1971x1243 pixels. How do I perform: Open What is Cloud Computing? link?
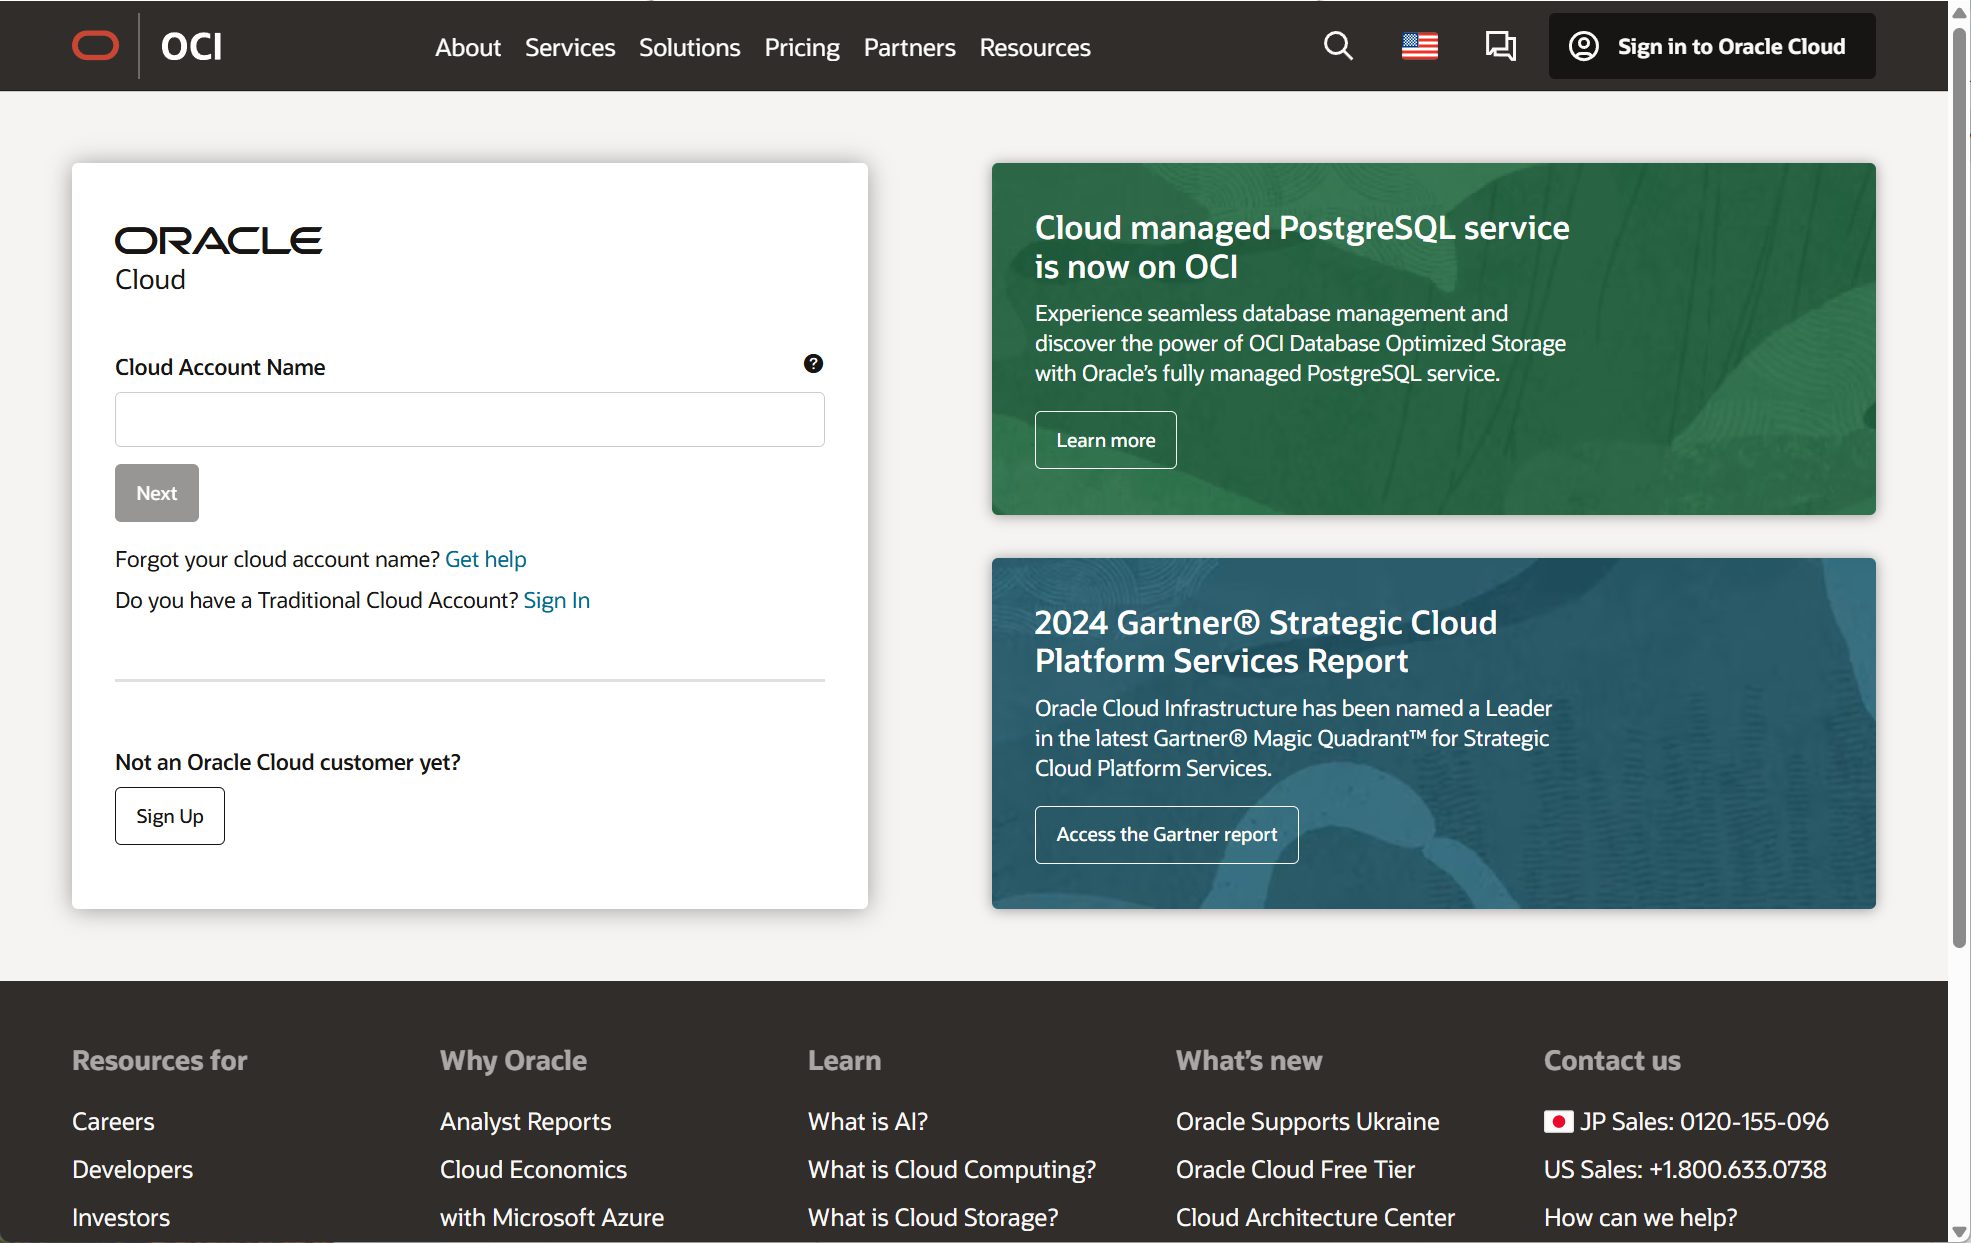[x=951, y=1169]
